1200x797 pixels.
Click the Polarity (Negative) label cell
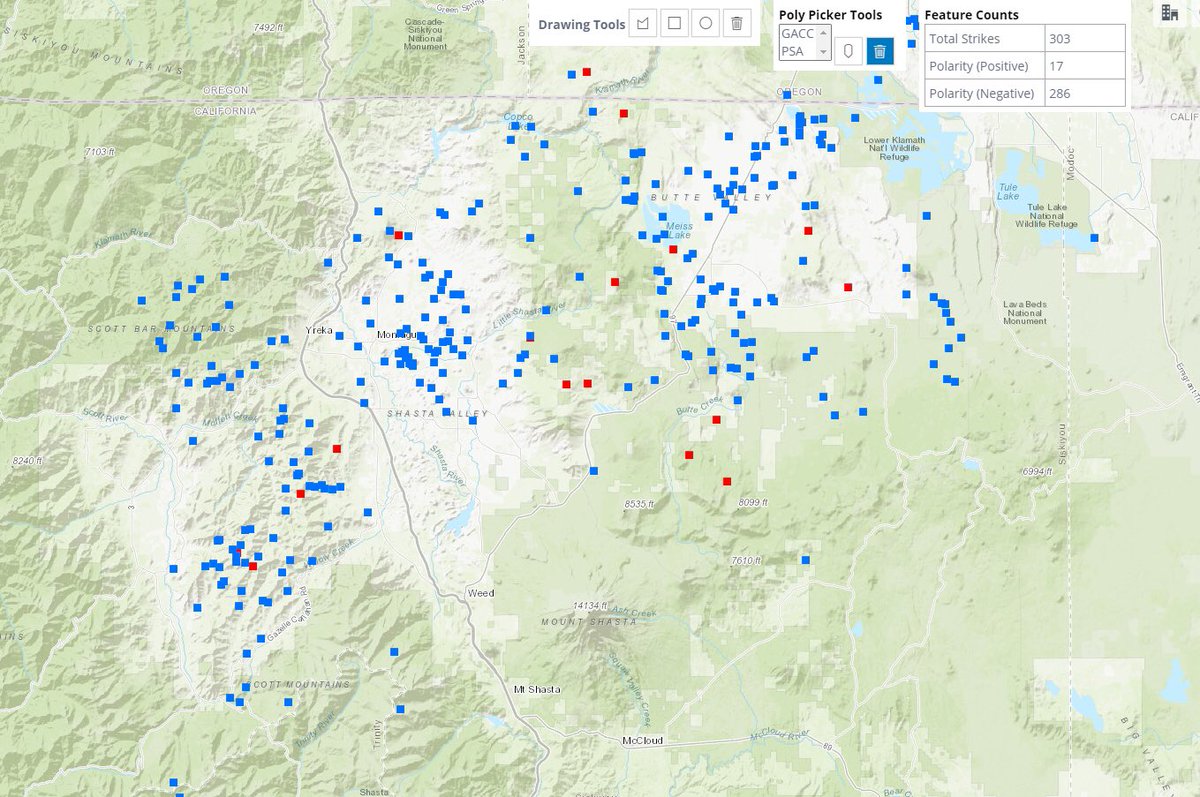[x=985, y=93]
